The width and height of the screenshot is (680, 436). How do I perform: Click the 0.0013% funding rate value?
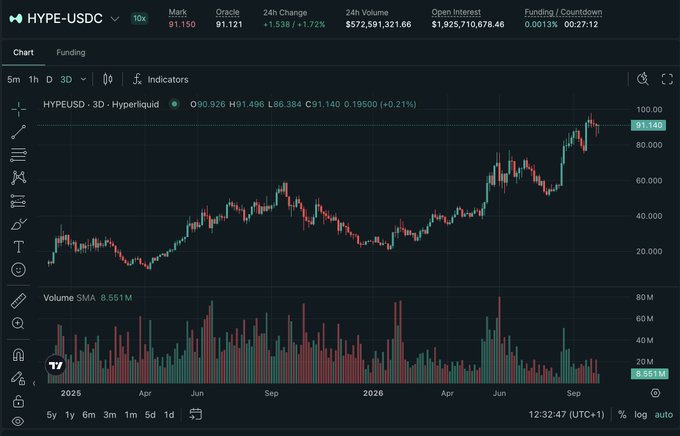pos(541,24)
